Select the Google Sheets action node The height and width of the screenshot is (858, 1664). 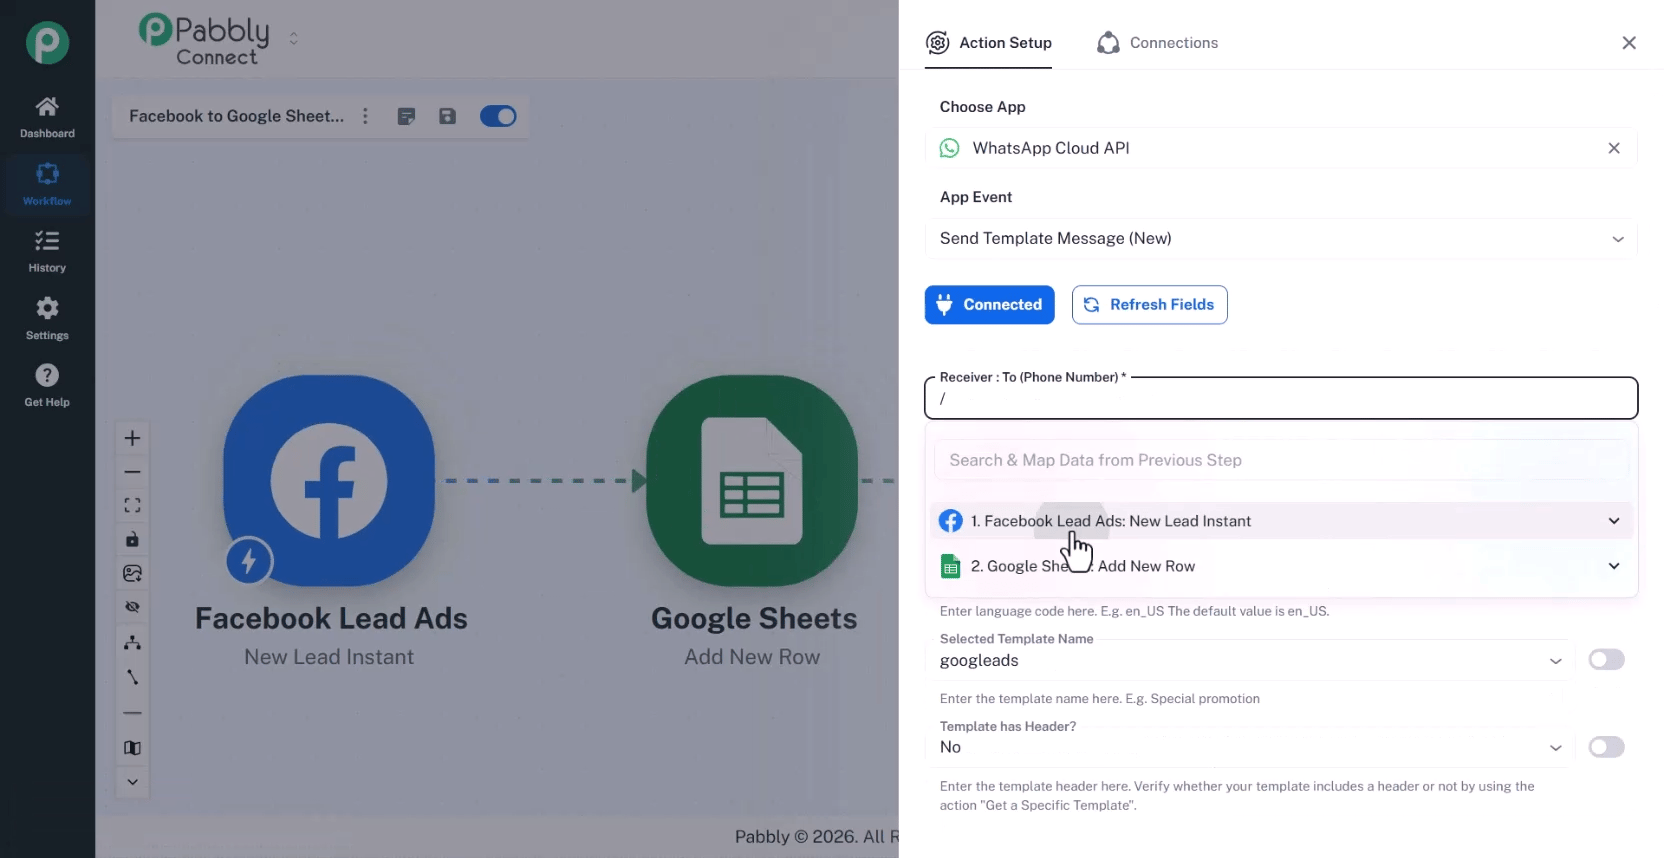(x=752, y=481)
